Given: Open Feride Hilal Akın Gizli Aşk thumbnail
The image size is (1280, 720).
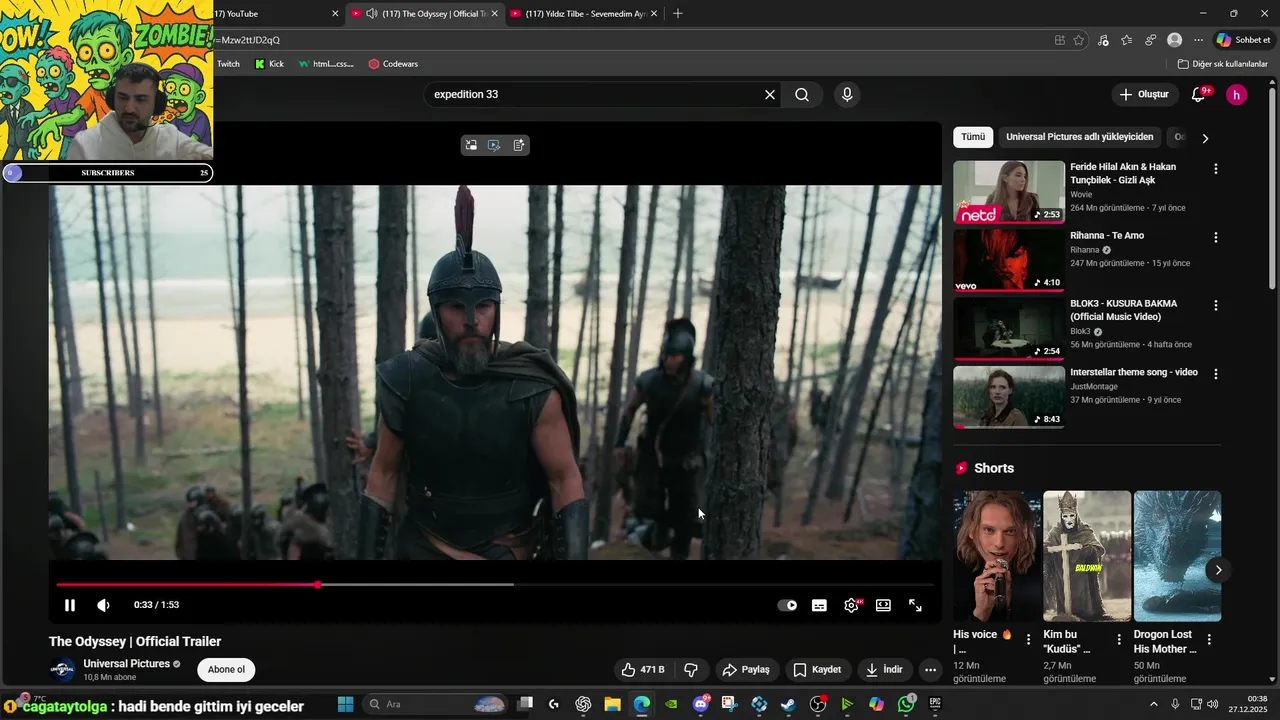Looking at the screenshot, I should point(1009,191).
